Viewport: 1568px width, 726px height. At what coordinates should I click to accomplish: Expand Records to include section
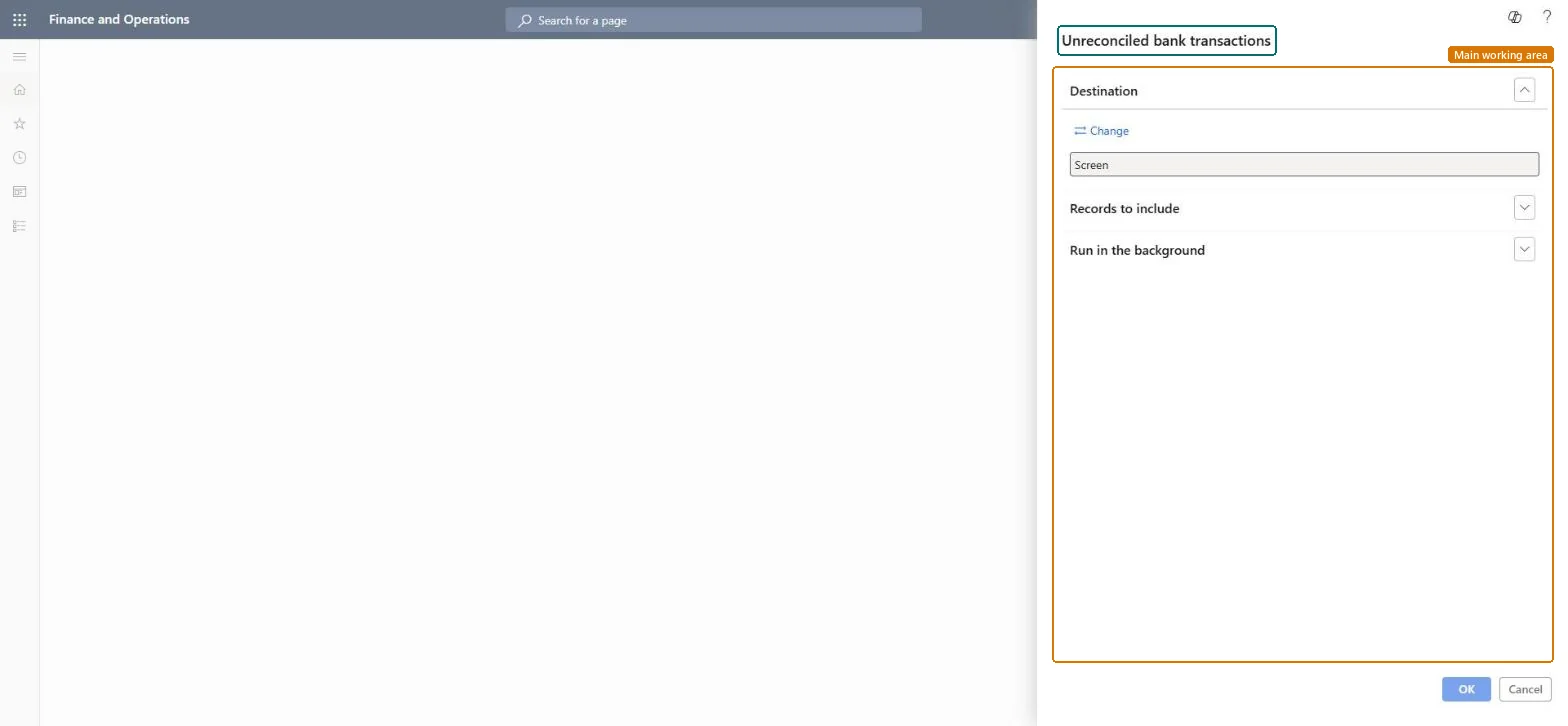coord(1524,208)
